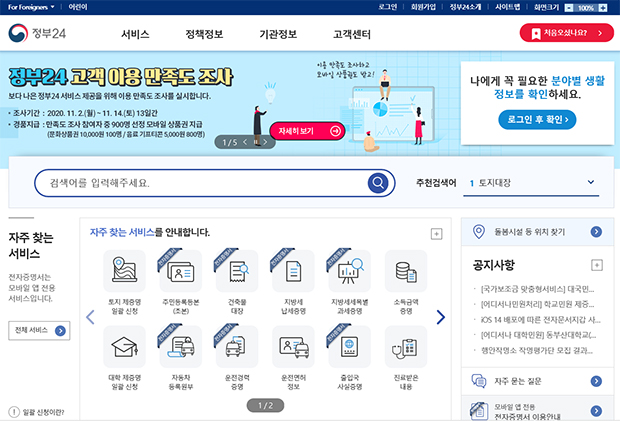Click the magnifier search button
The image size is (620, 421).
[x=377, y=183]
